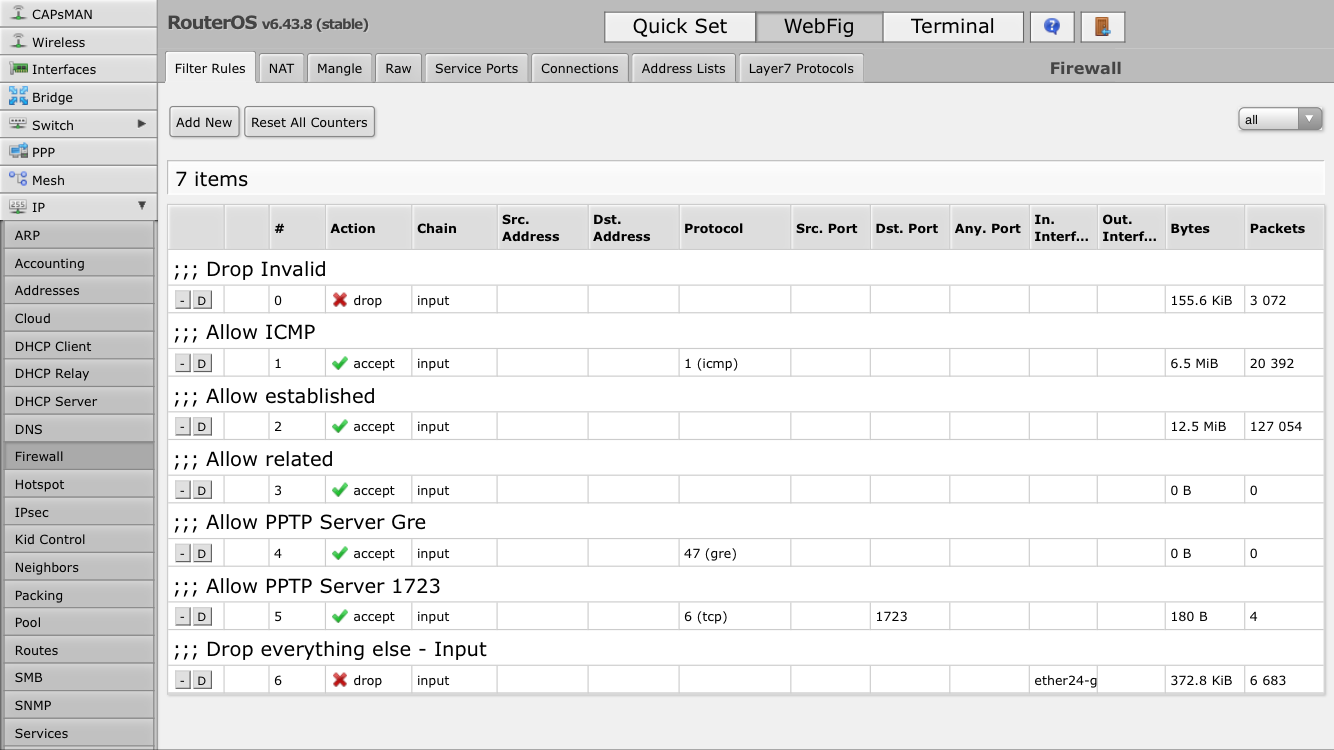Image resolution: width=1334 pixels, height=750 pixels.
Task: Click the Mesh icon in sidebar
Action: (17, 180)
